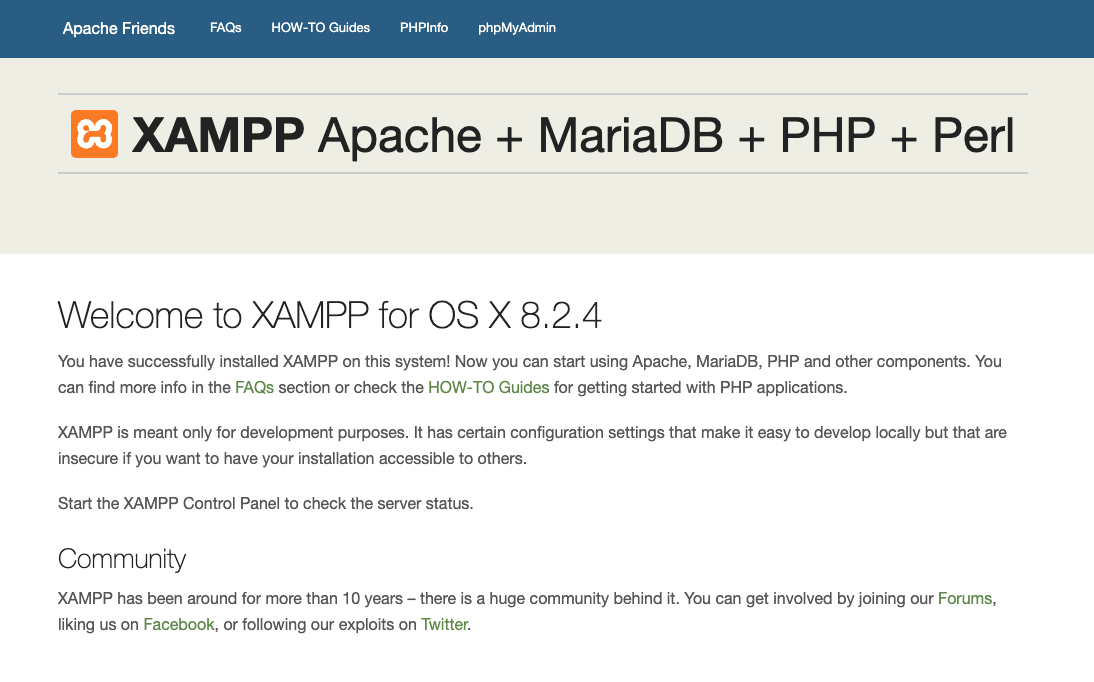Visit the Forums link in the Community section

pos(964,598)
